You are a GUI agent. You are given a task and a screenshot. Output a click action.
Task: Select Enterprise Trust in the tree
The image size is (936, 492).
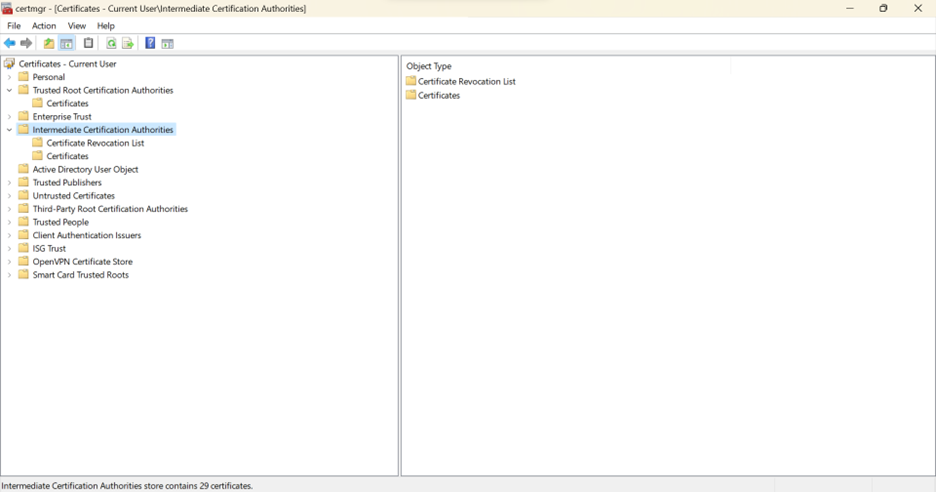pyautogui.click(x=62, y=116)
